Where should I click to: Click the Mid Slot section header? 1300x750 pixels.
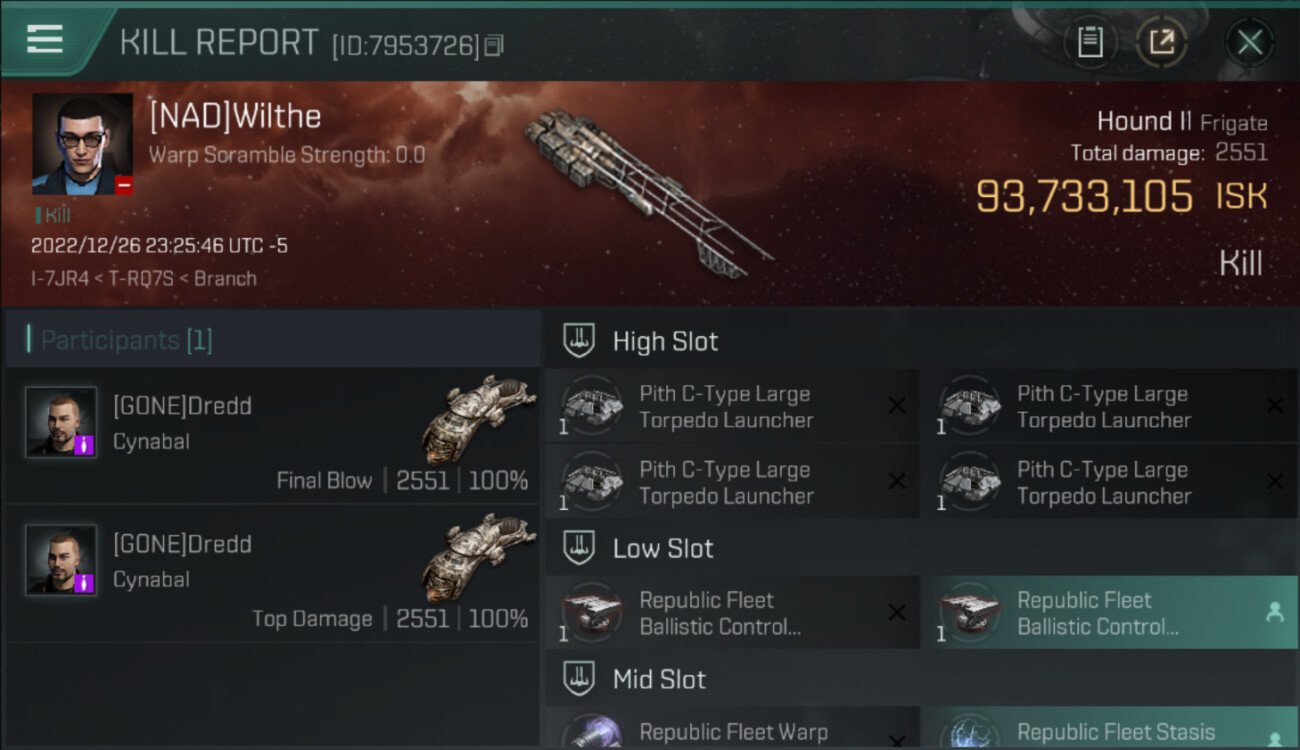pos(921,679)
